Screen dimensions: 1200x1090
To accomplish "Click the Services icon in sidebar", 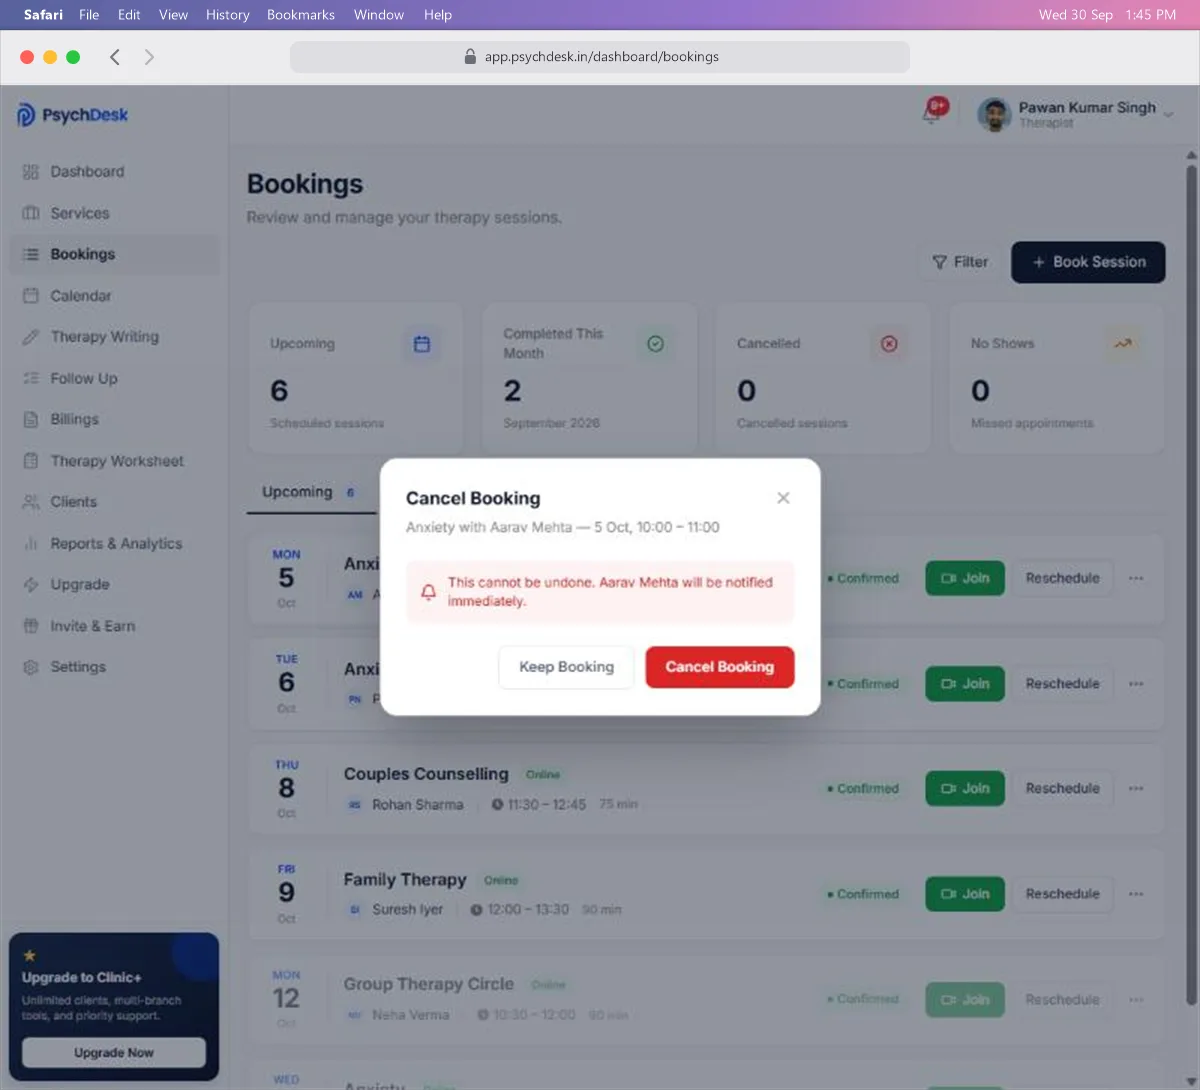I will [31, 213].
